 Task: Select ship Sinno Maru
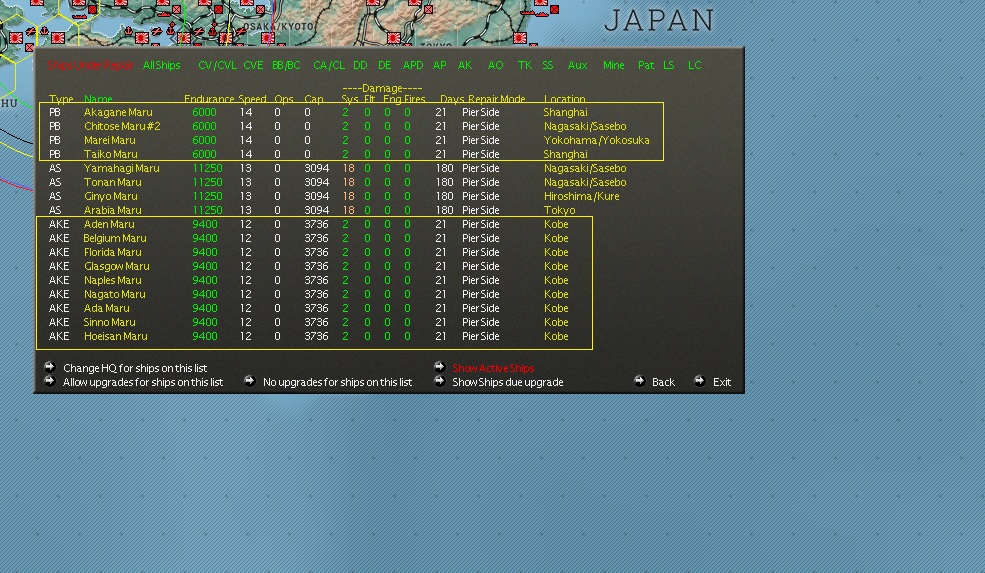109,322
